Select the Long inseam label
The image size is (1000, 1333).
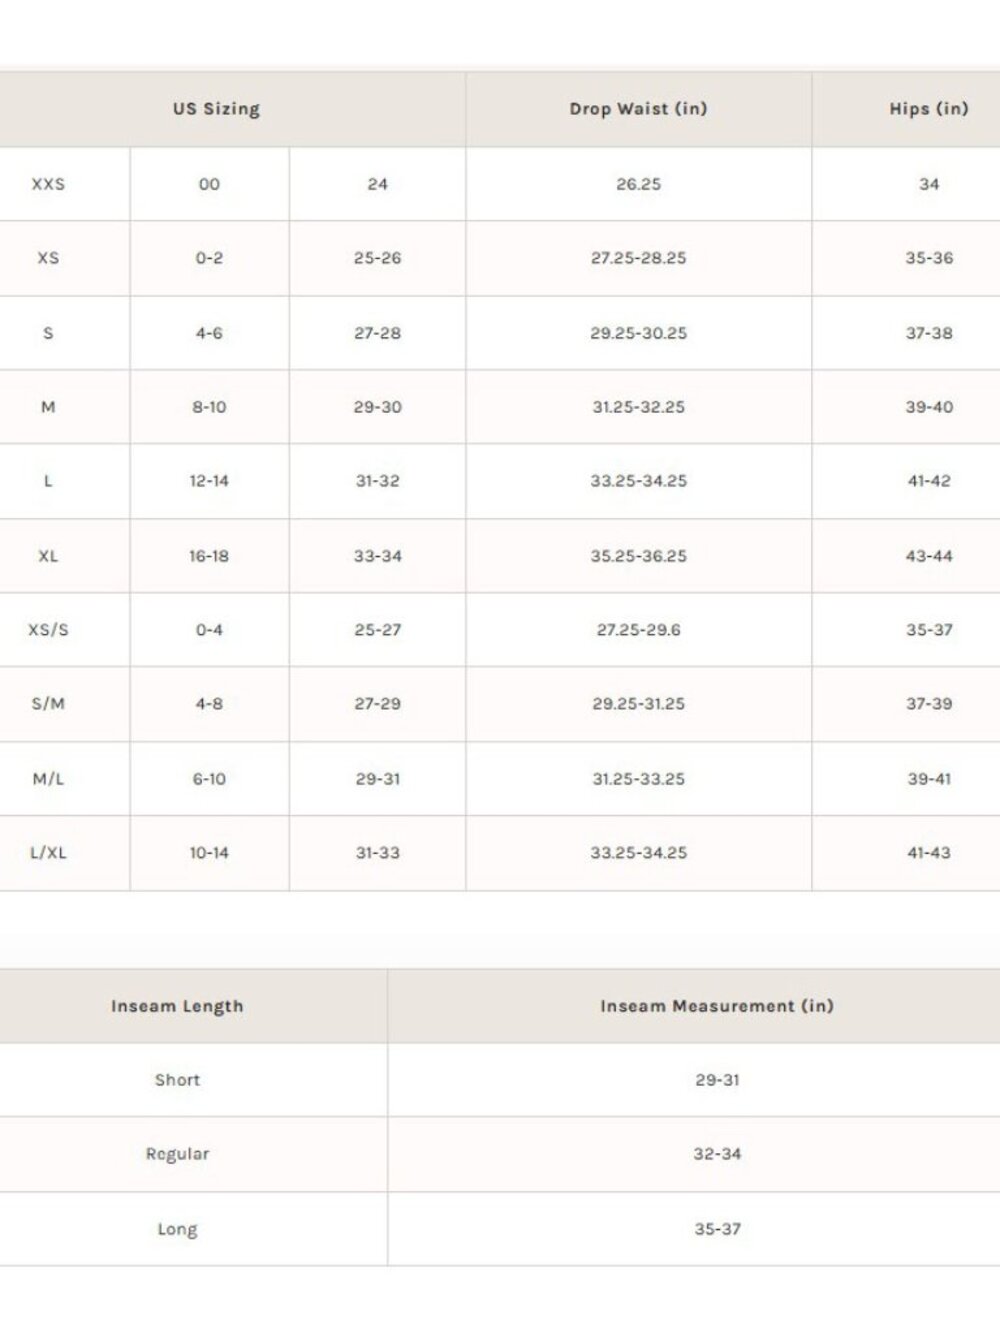click(177, 1229)
